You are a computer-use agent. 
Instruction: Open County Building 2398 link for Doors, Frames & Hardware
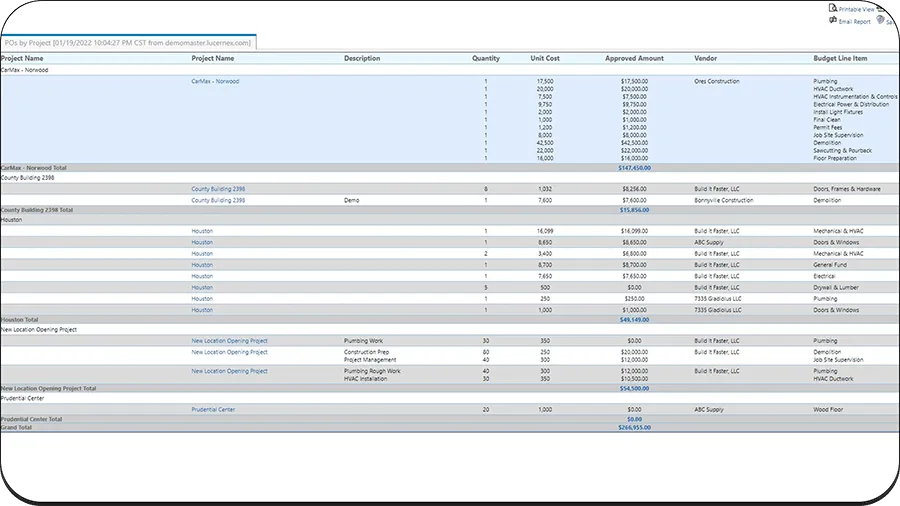click(x=218, y=188)
